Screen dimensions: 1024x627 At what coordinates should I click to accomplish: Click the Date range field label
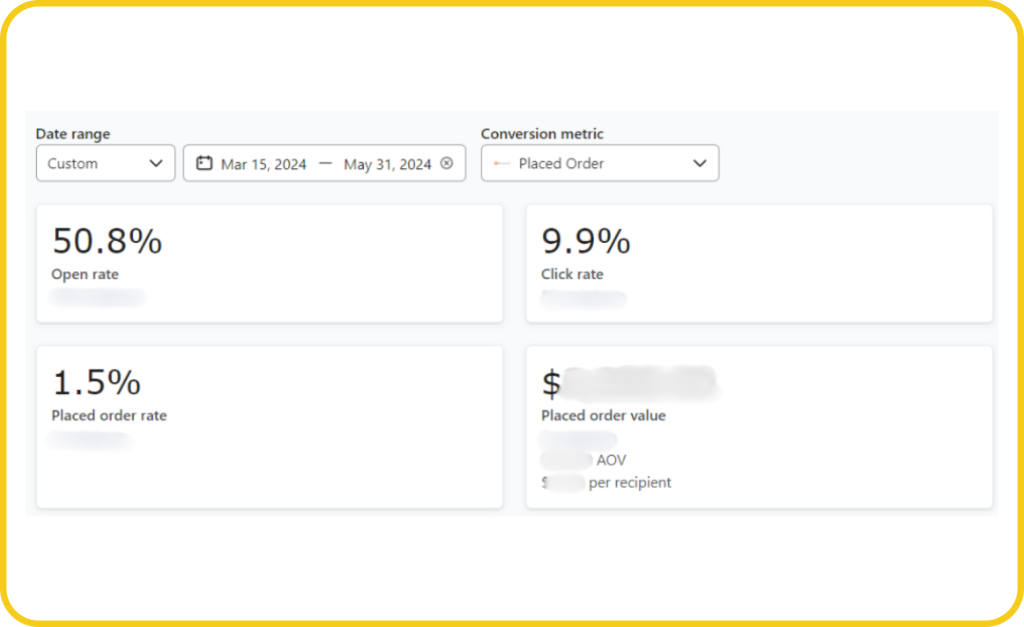click(73, 134)
